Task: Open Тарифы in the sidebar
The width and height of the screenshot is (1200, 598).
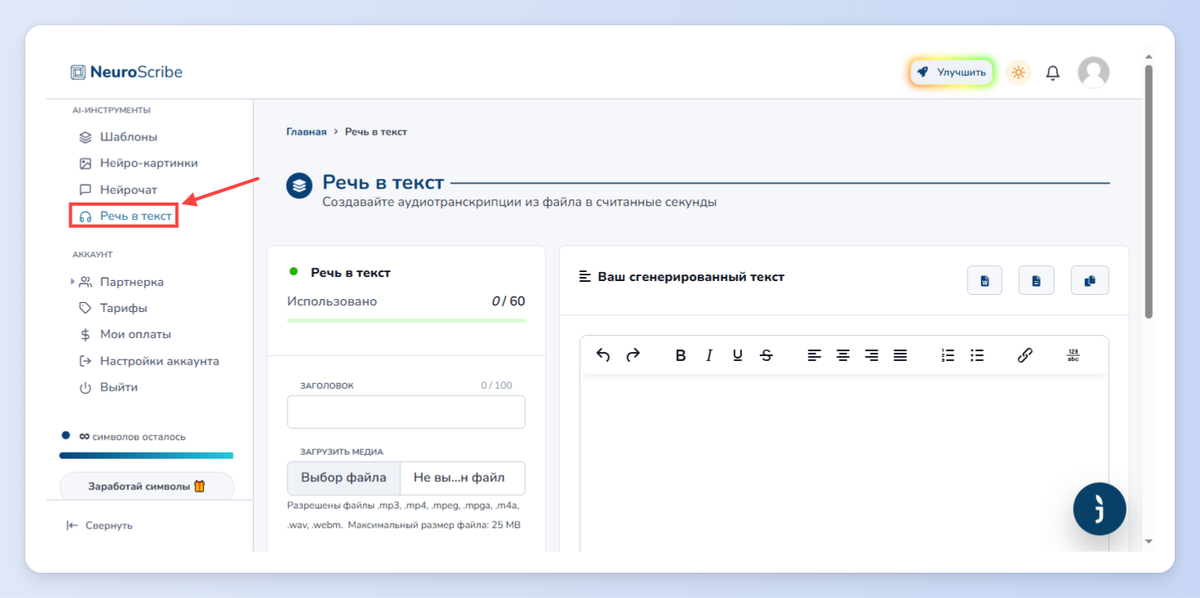Action: (x=113, y=308)
